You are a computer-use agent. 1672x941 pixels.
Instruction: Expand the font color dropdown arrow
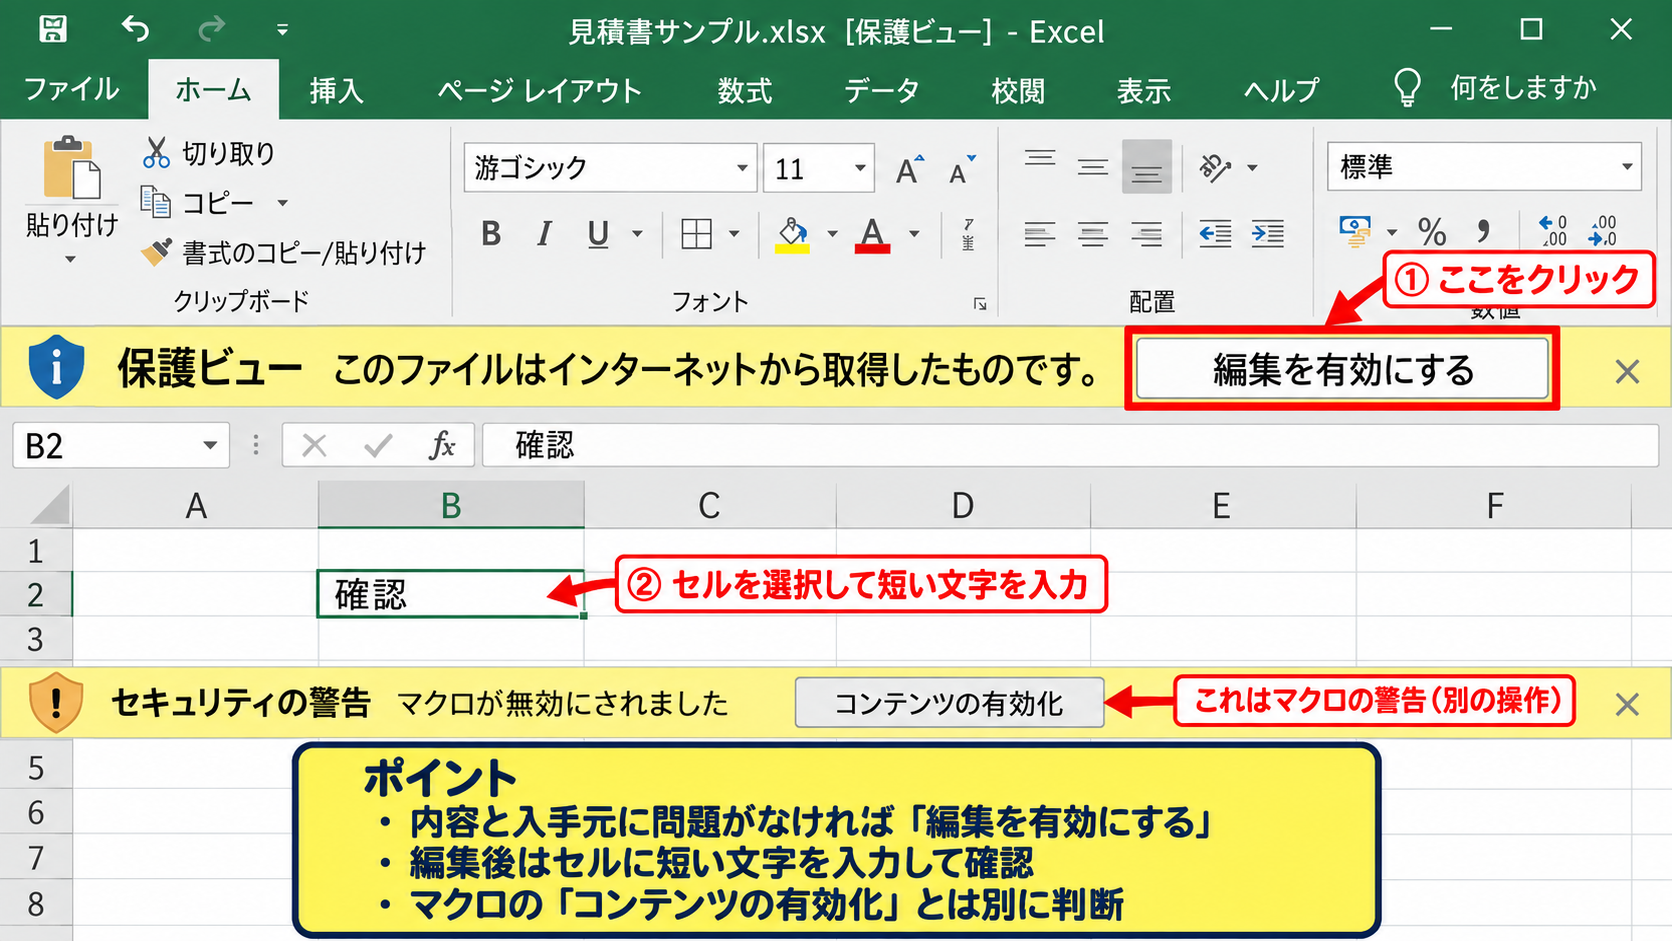(x=914, y=234)
